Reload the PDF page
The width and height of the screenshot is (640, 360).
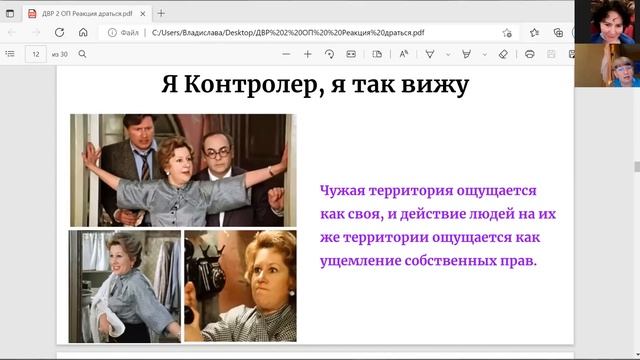coord(60,33)
